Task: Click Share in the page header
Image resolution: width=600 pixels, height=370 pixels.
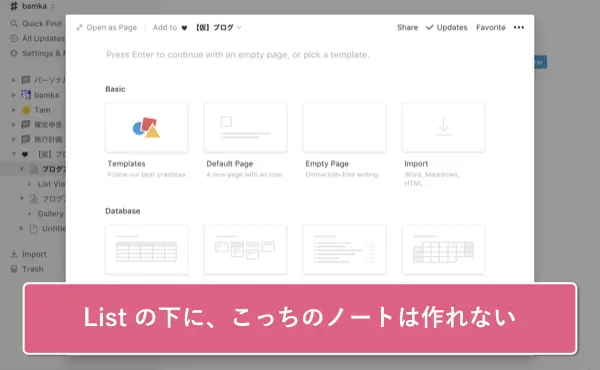Action: [x=407, y=28]
